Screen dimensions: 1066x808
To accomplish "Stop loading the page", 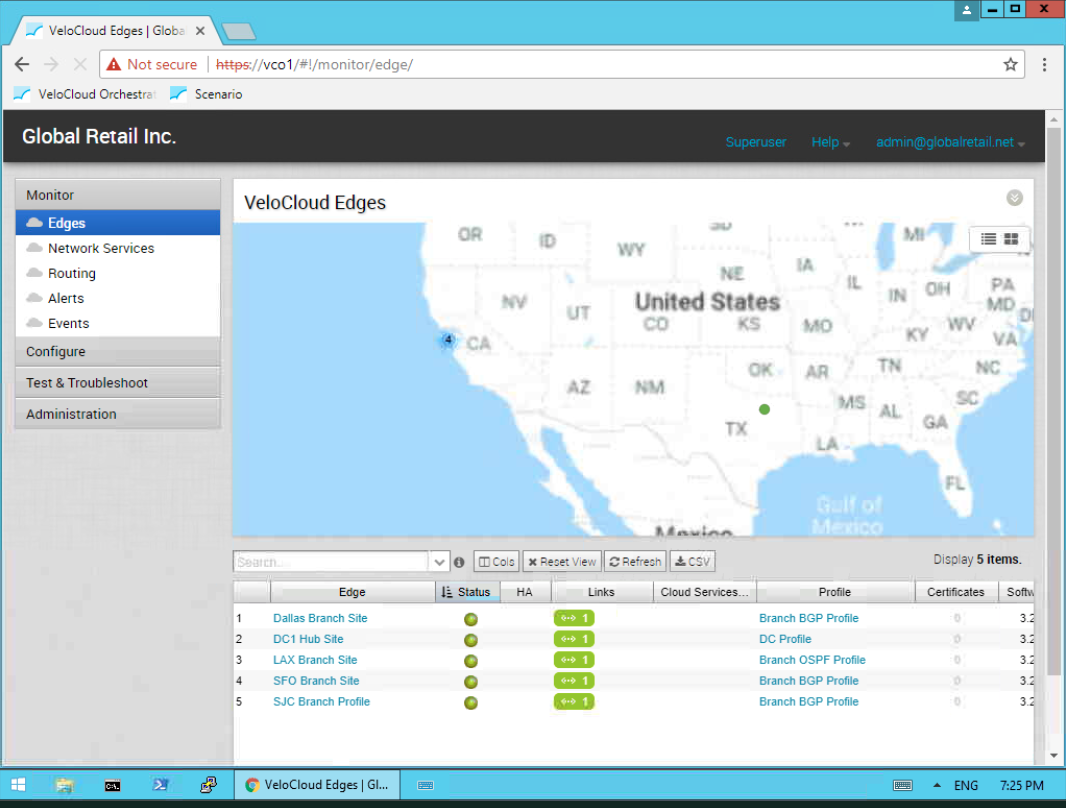I will click(80, 65).
